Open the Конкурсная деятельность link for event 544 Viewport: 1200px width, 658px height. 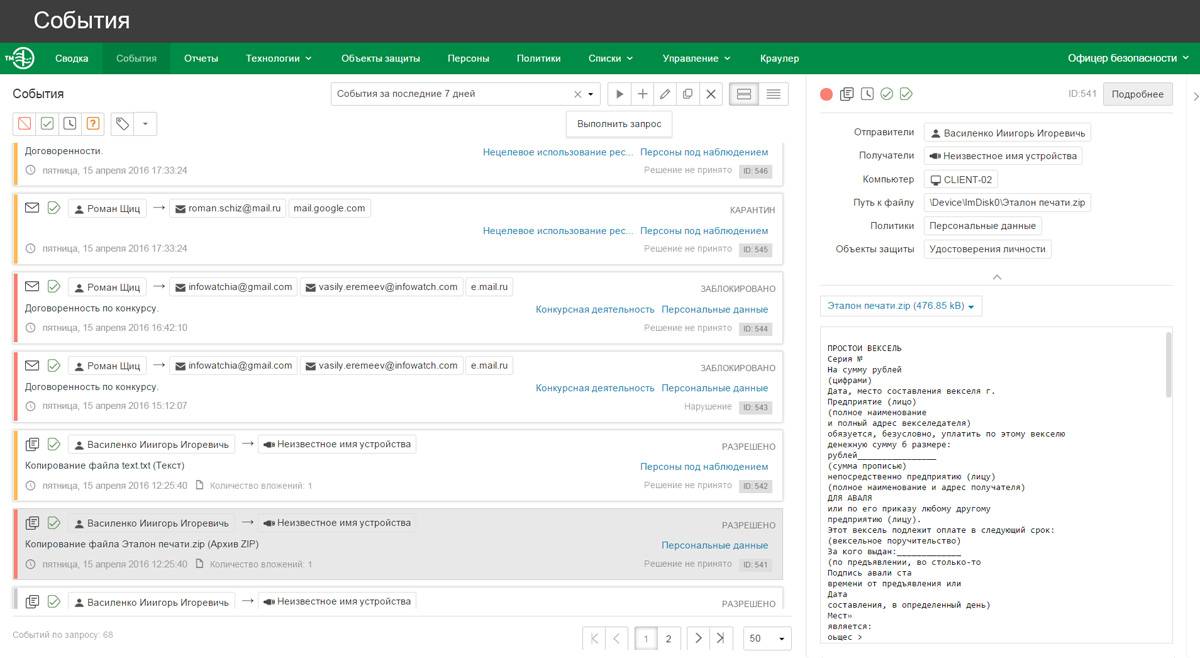(594, 309)
